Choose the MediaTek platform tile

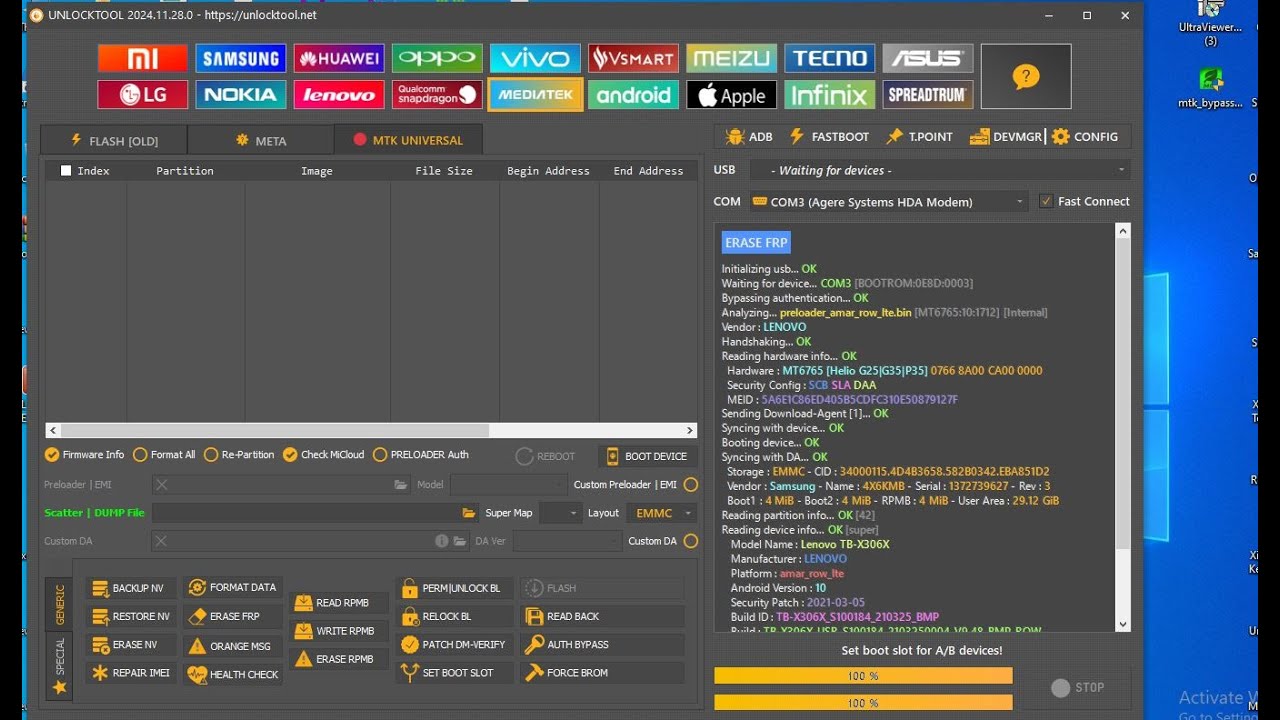[x=535, y=95]
